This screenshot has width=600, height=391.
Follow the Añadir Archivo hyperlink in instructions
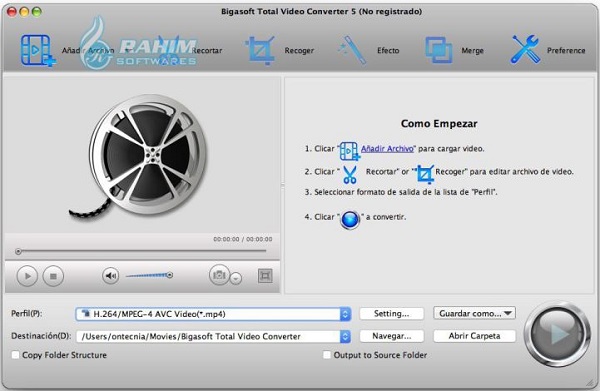387,148
